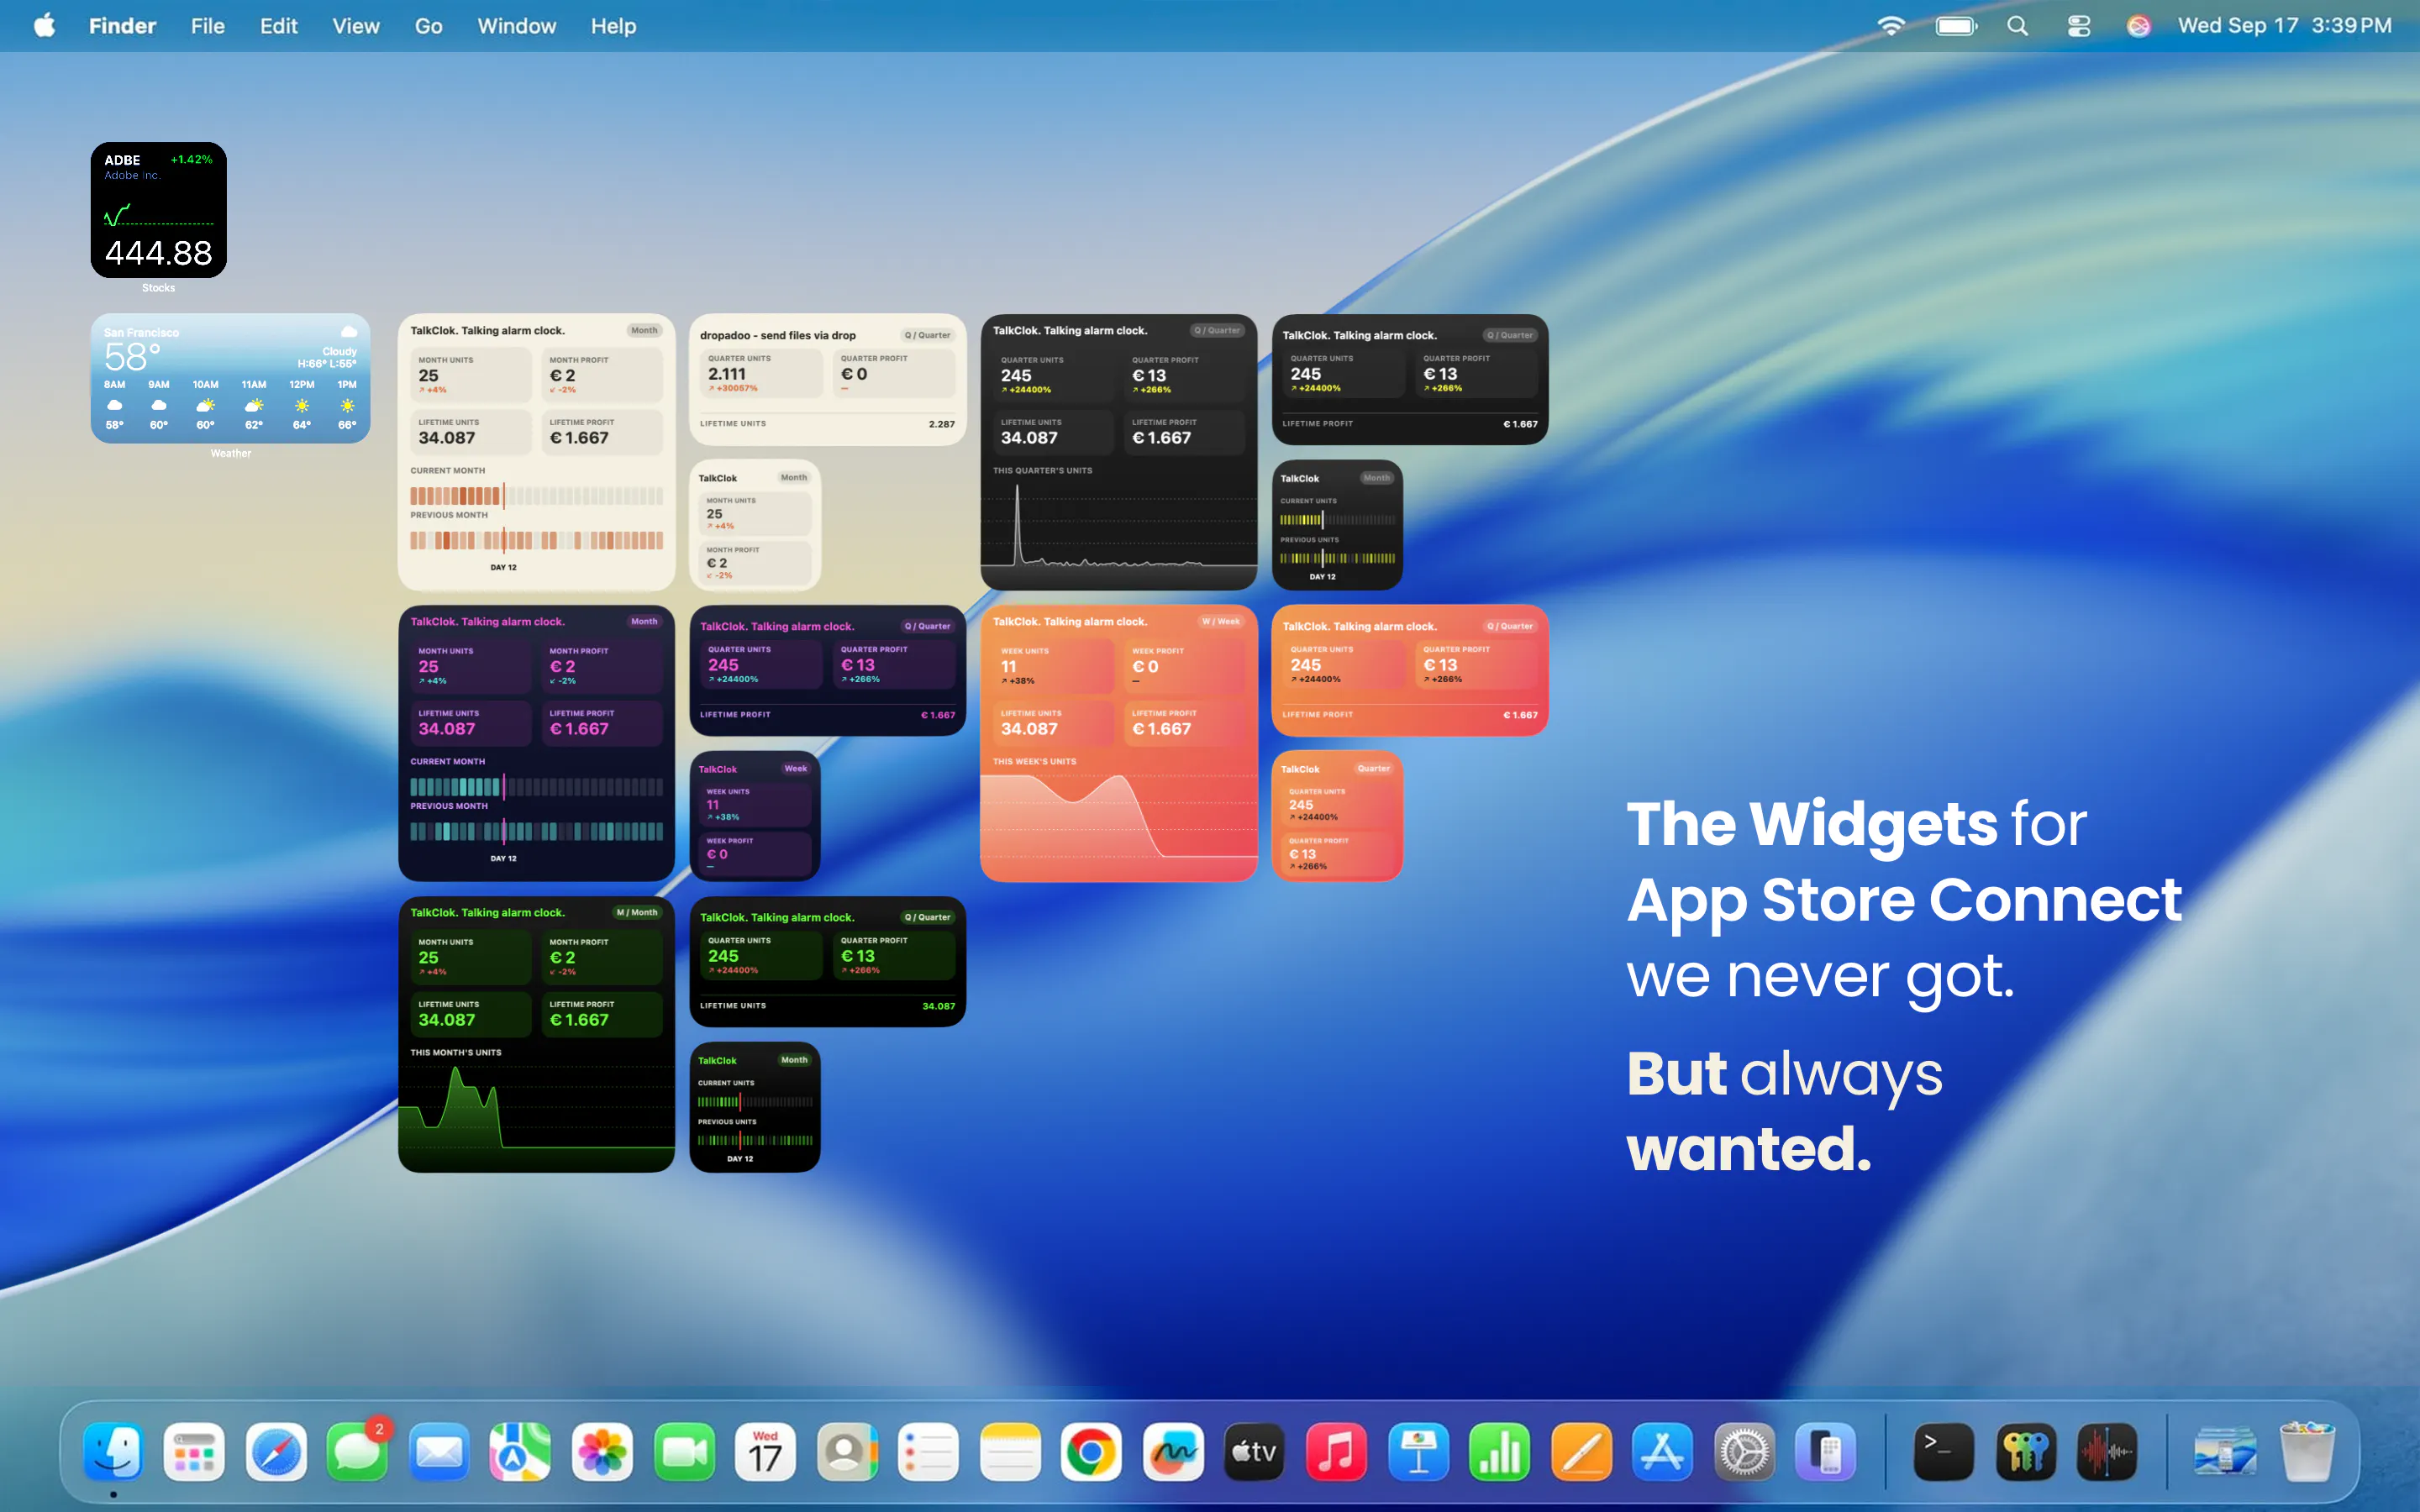The width and height of the screenshot is (2420, 1512).
Task: Launch FaceTime from the Dock
Action: coord(684,1451)
